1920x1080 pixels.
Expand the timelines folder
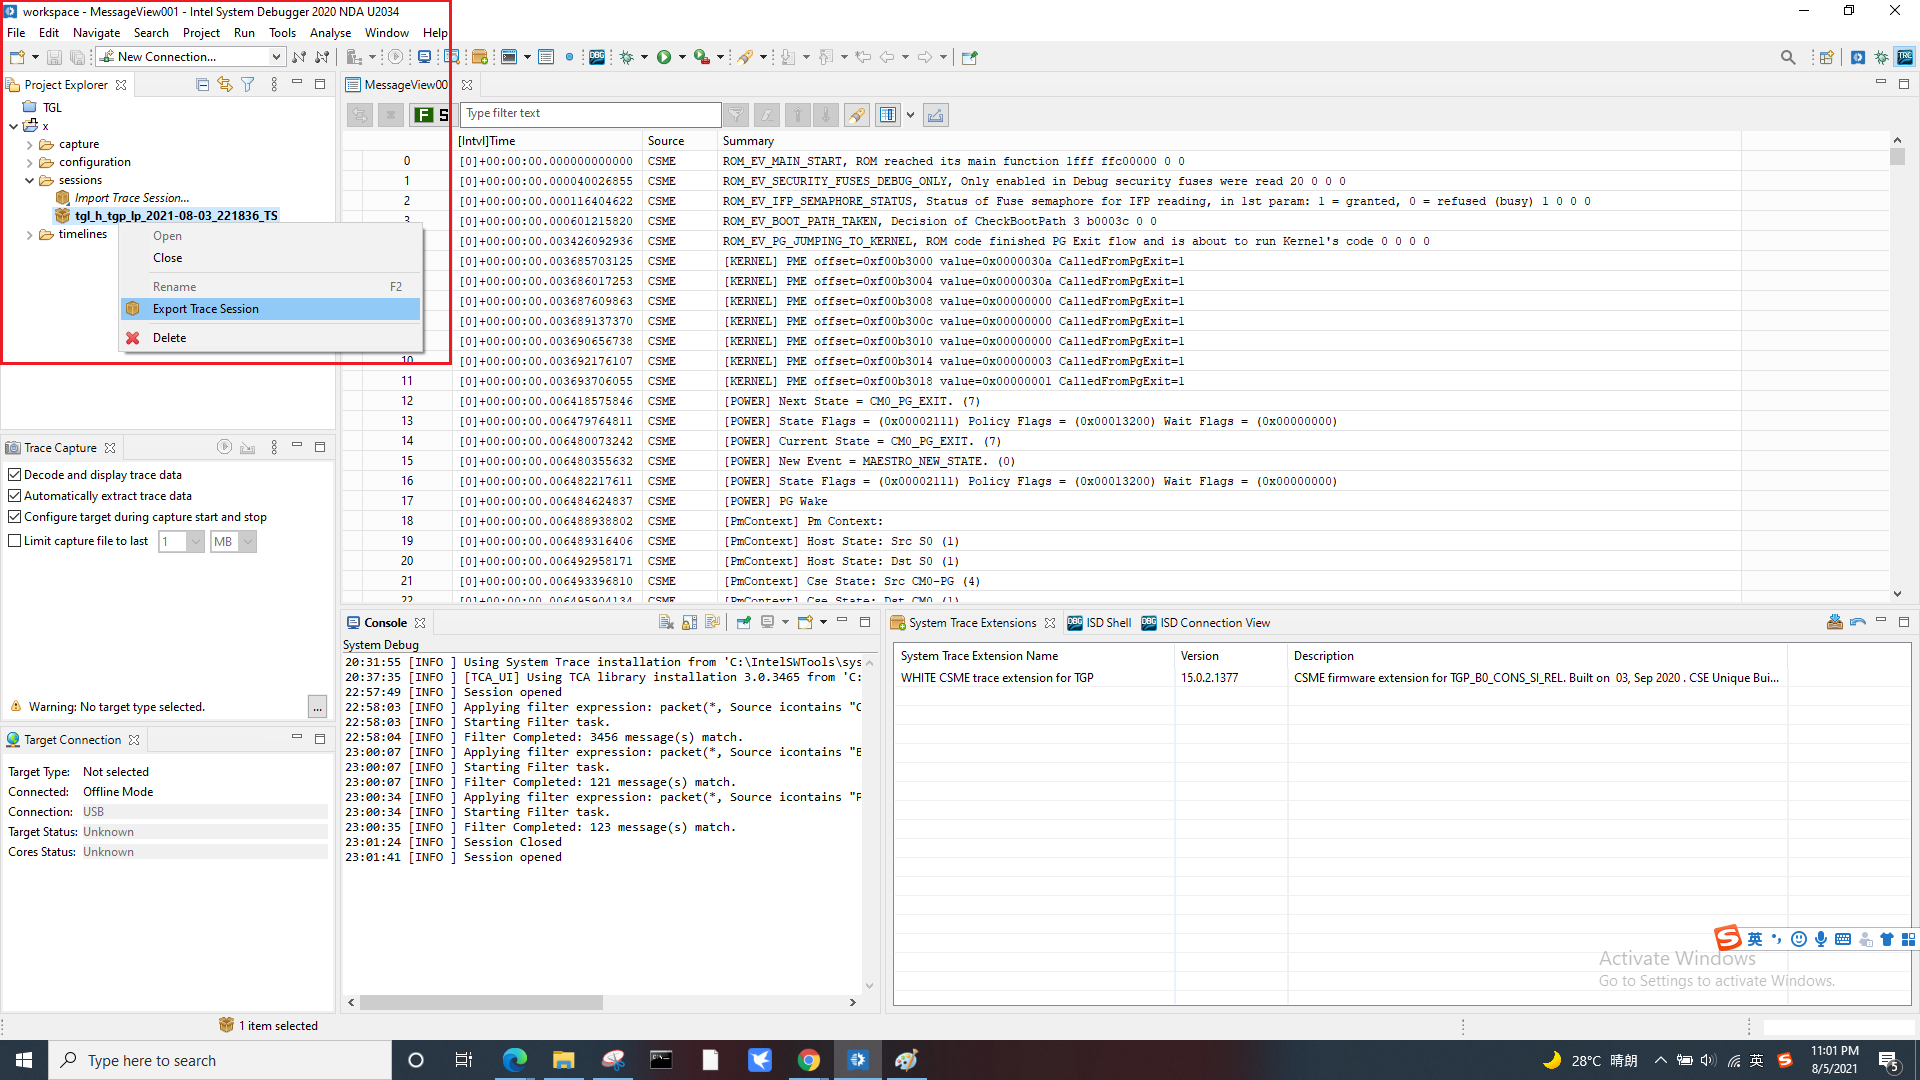[x=29, y=234]
